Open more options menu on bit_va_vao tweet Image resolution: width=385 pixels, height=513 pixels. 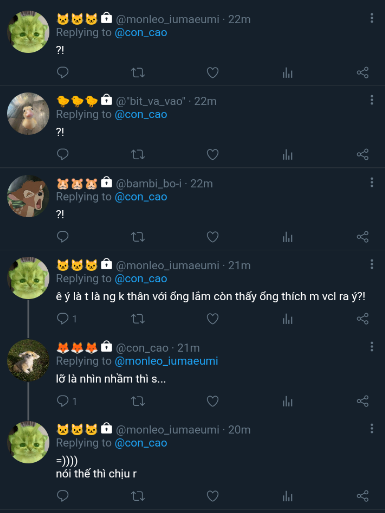[x=372, y=100]
